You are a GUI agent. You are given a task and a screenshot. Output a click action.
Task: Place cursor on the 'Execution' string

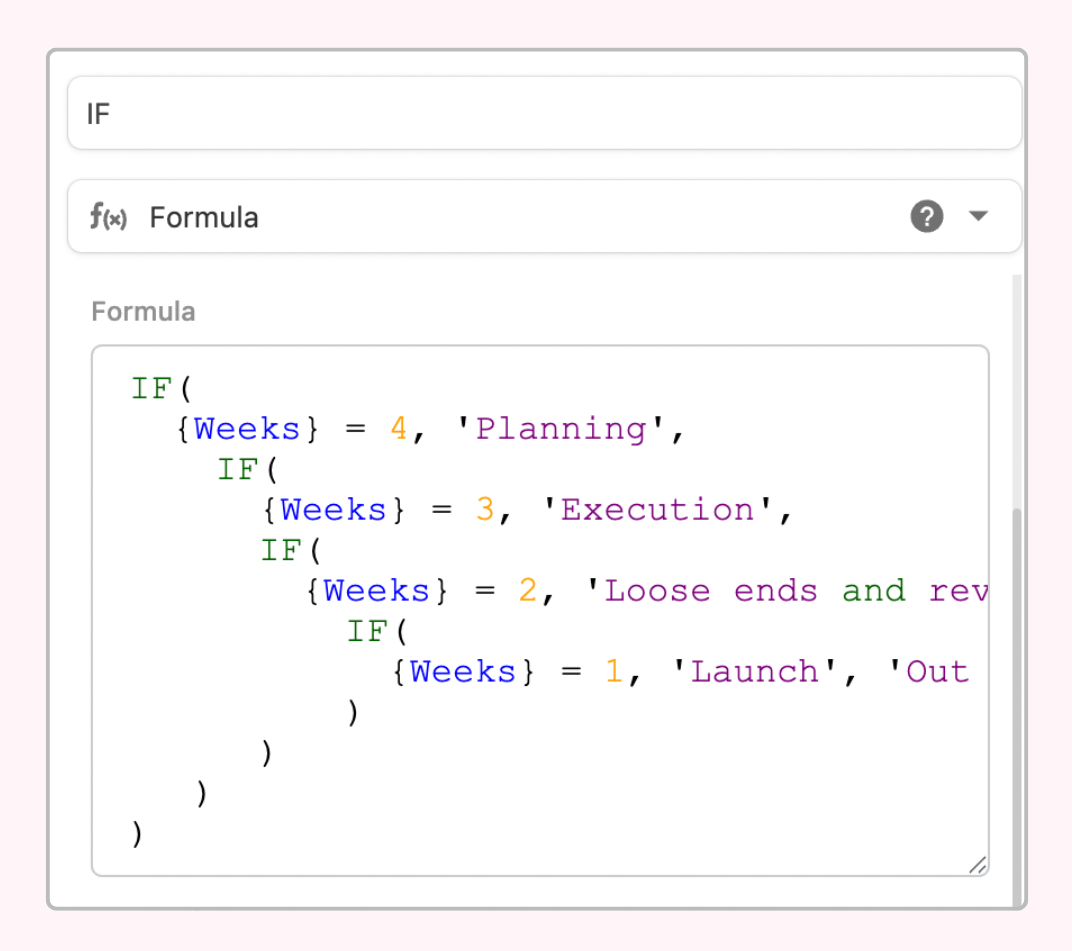pos(657,510)
